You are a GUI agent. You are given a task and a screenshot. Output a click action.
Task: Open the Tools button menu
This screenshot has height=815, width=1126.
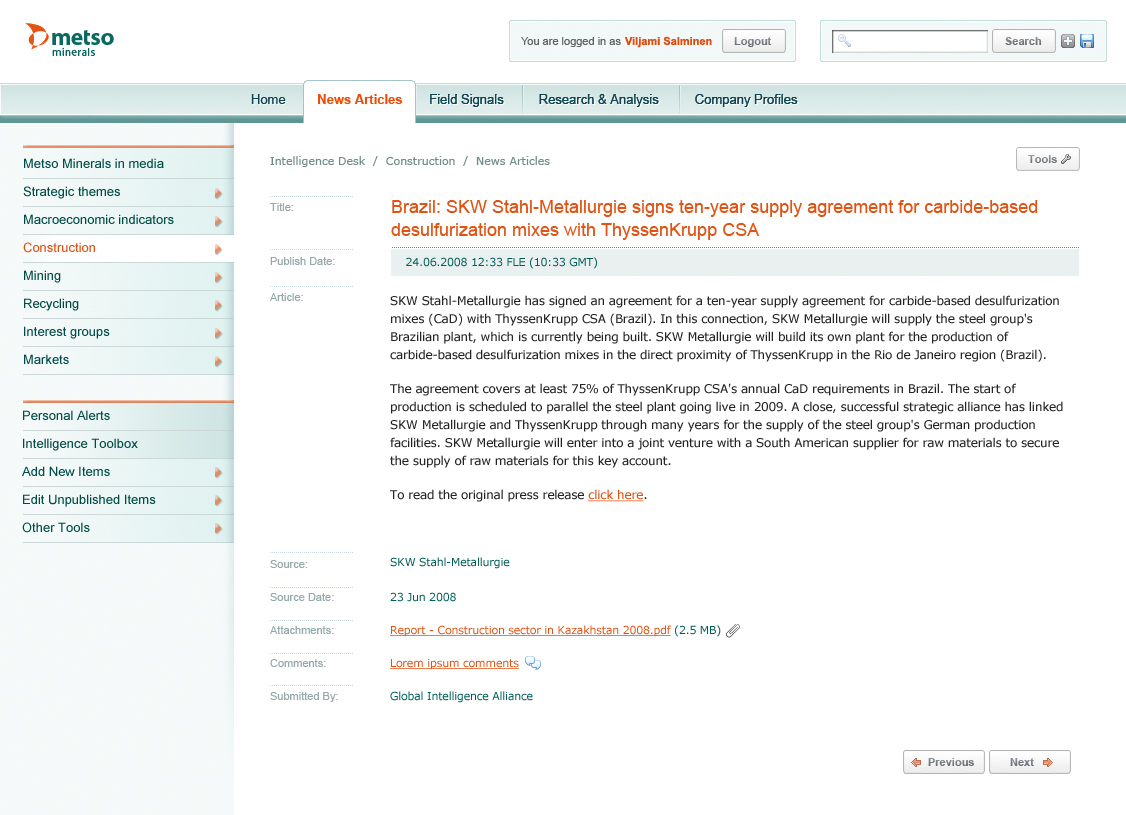click(1048, 159)
